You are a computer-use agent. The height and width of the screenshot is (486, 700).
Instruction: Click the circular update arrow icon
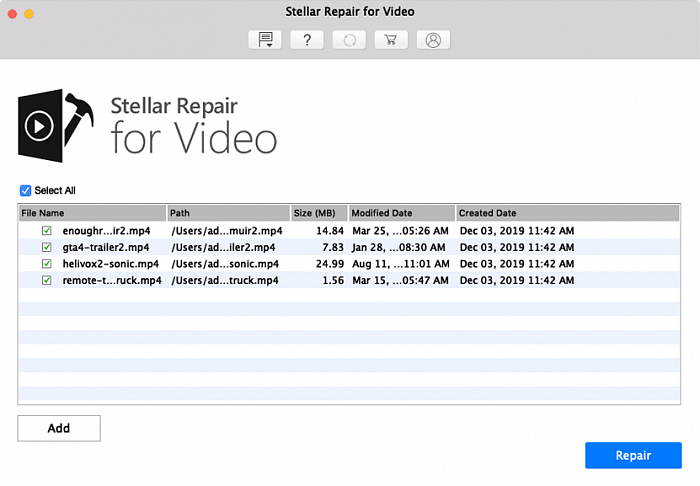point(349,40)
